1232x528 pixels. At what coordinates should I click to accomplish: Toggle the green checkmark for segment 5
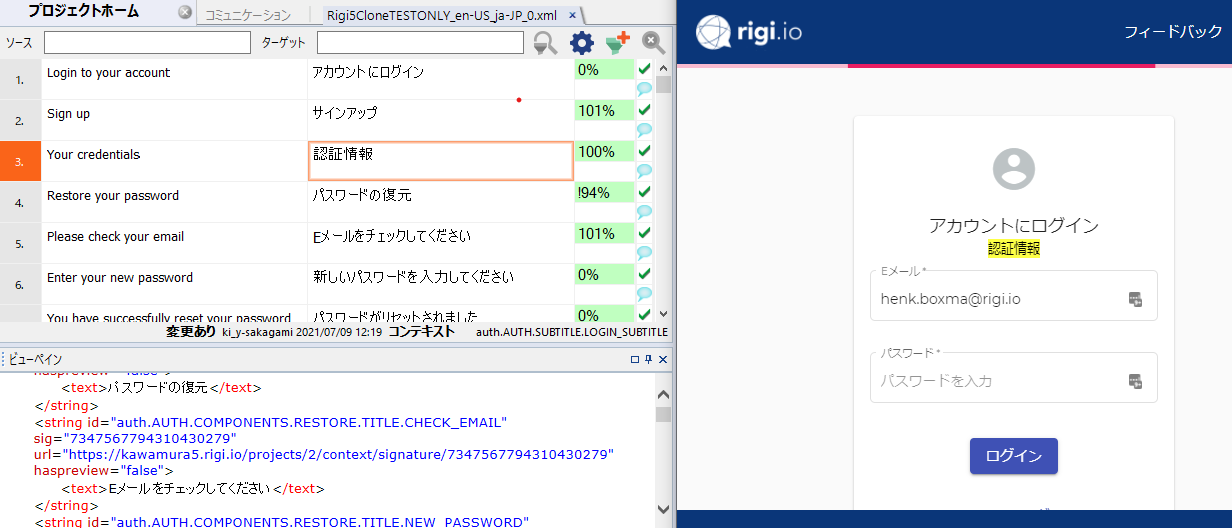644,233
